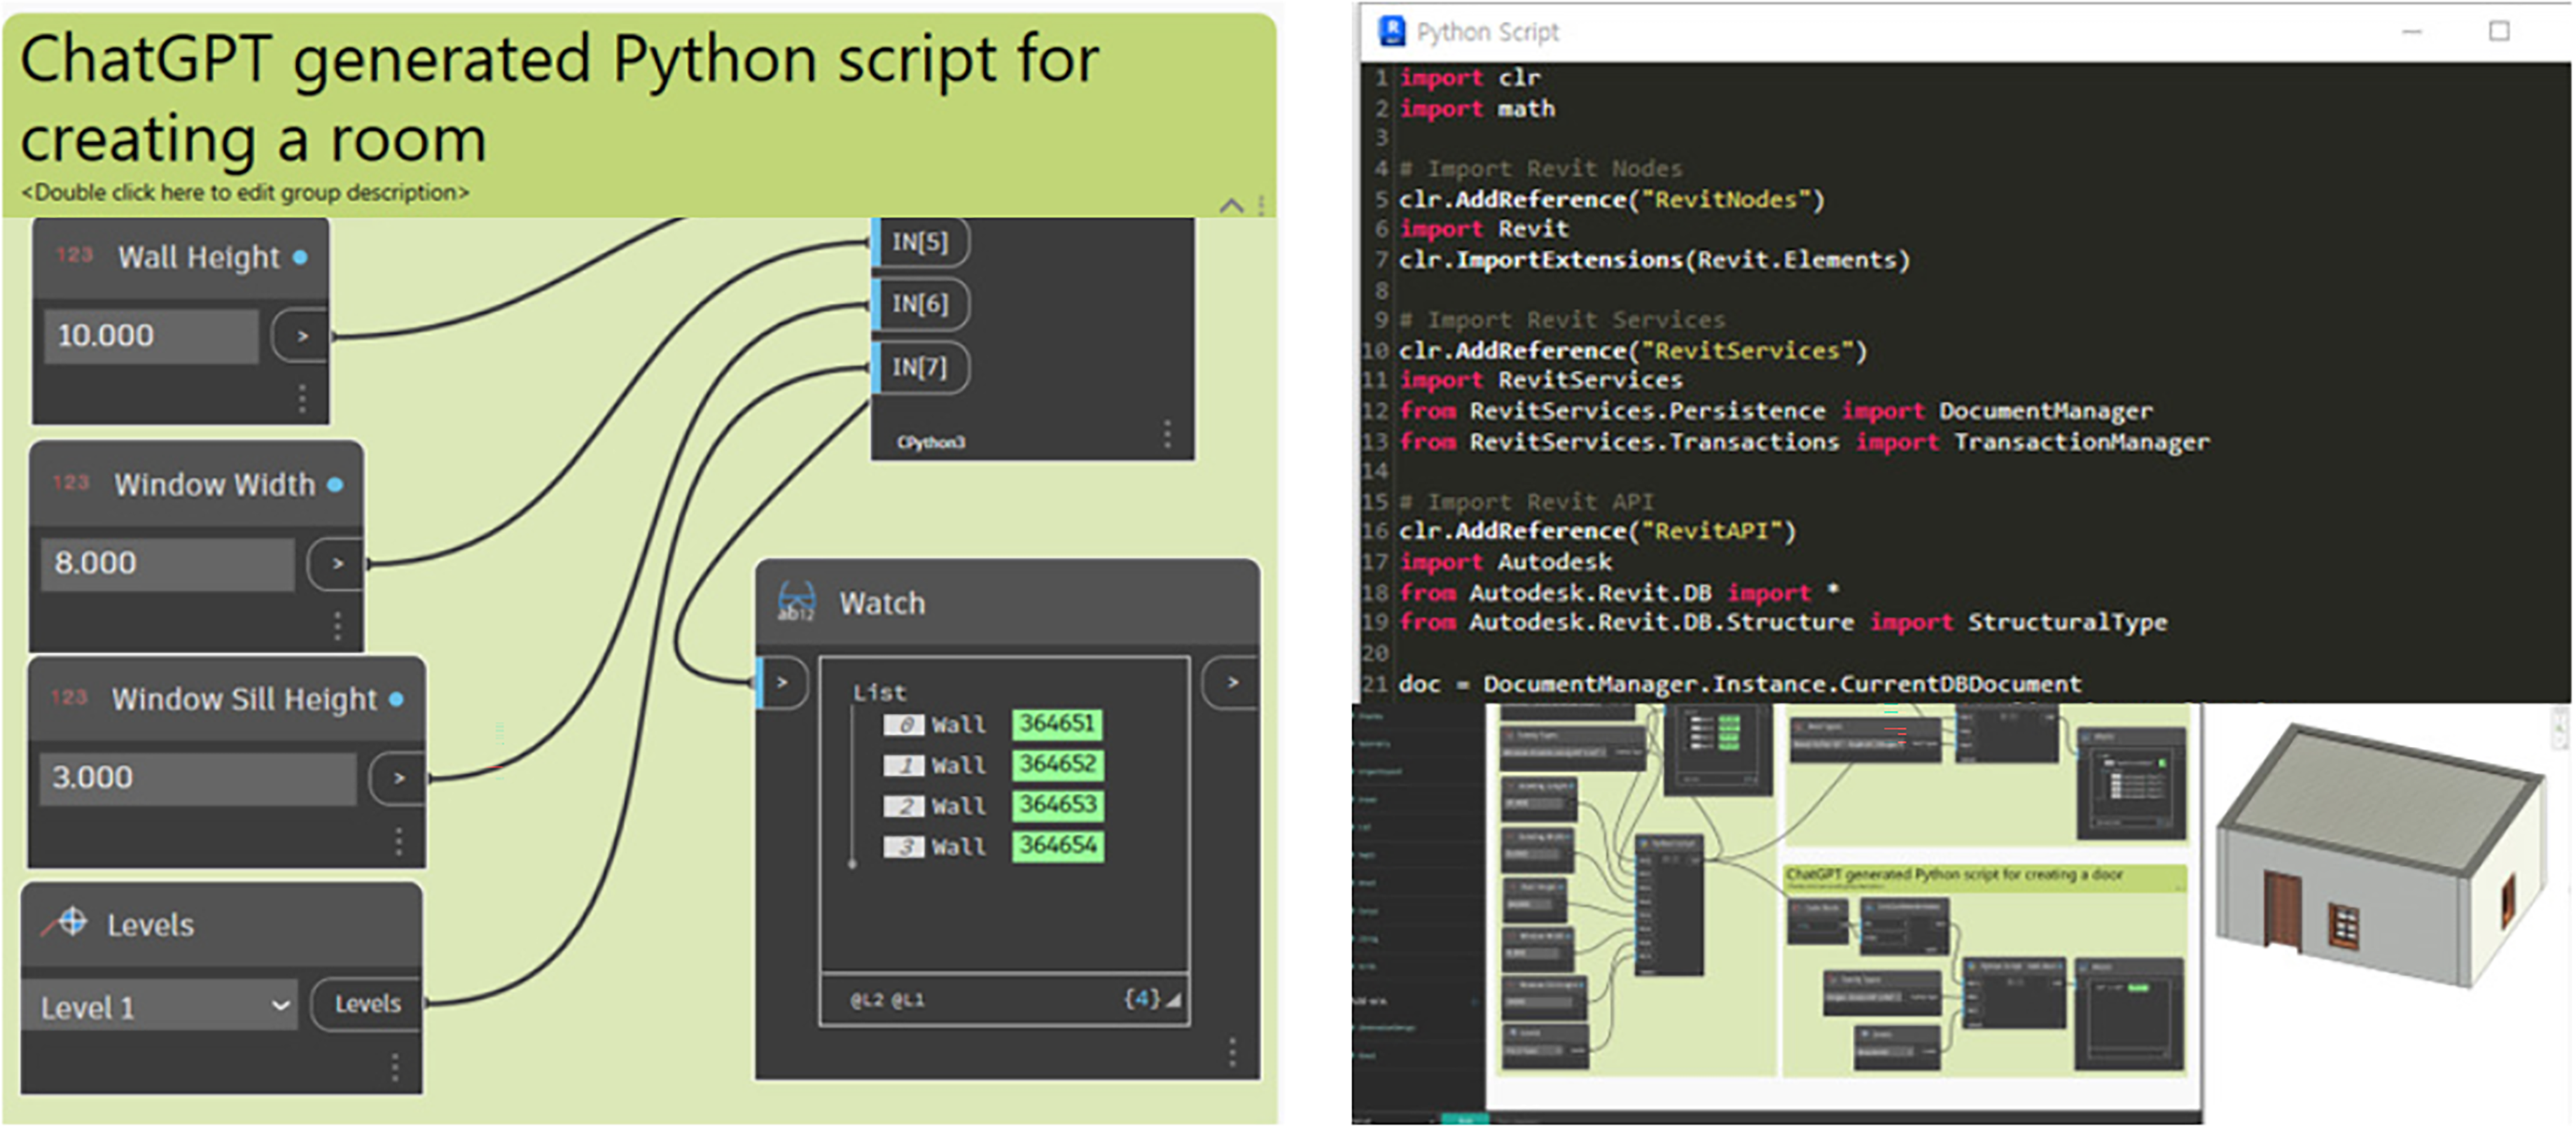Click the 'import math' line in the script
Screen dimensions: 2576x1129
(1477, 108)
